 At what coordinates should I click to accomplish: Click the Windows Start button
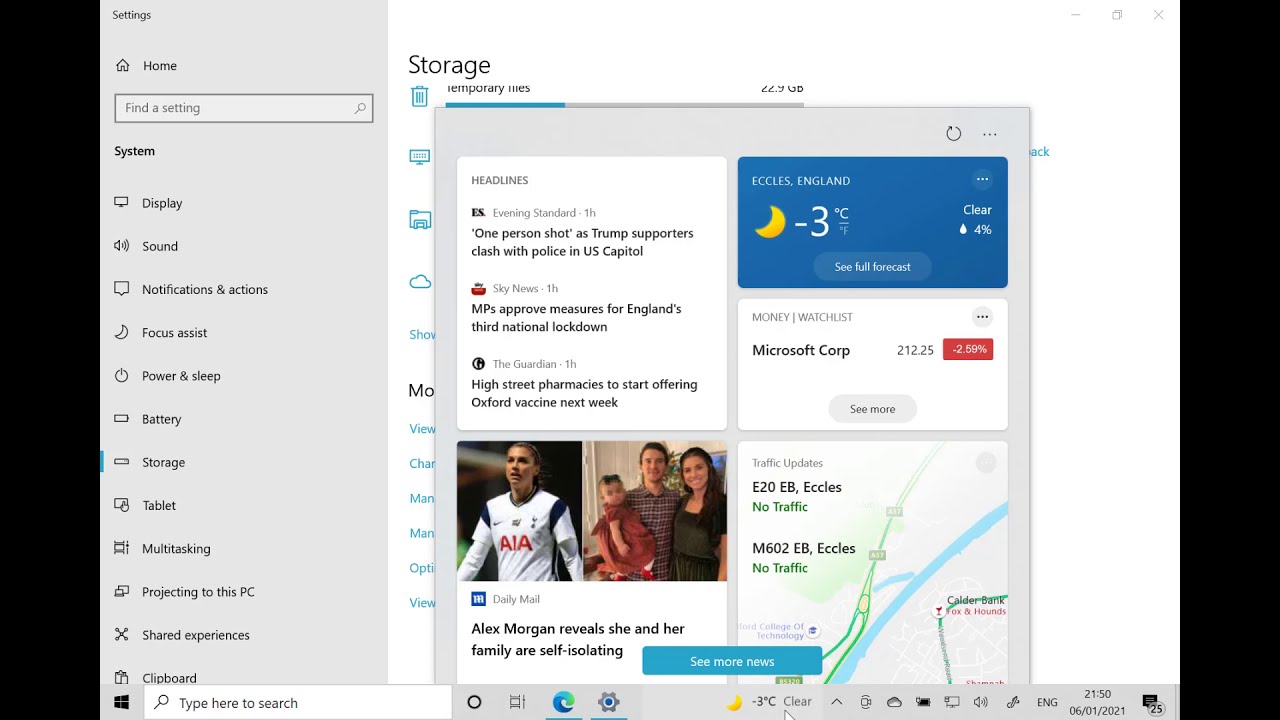(x=122, y=702)
